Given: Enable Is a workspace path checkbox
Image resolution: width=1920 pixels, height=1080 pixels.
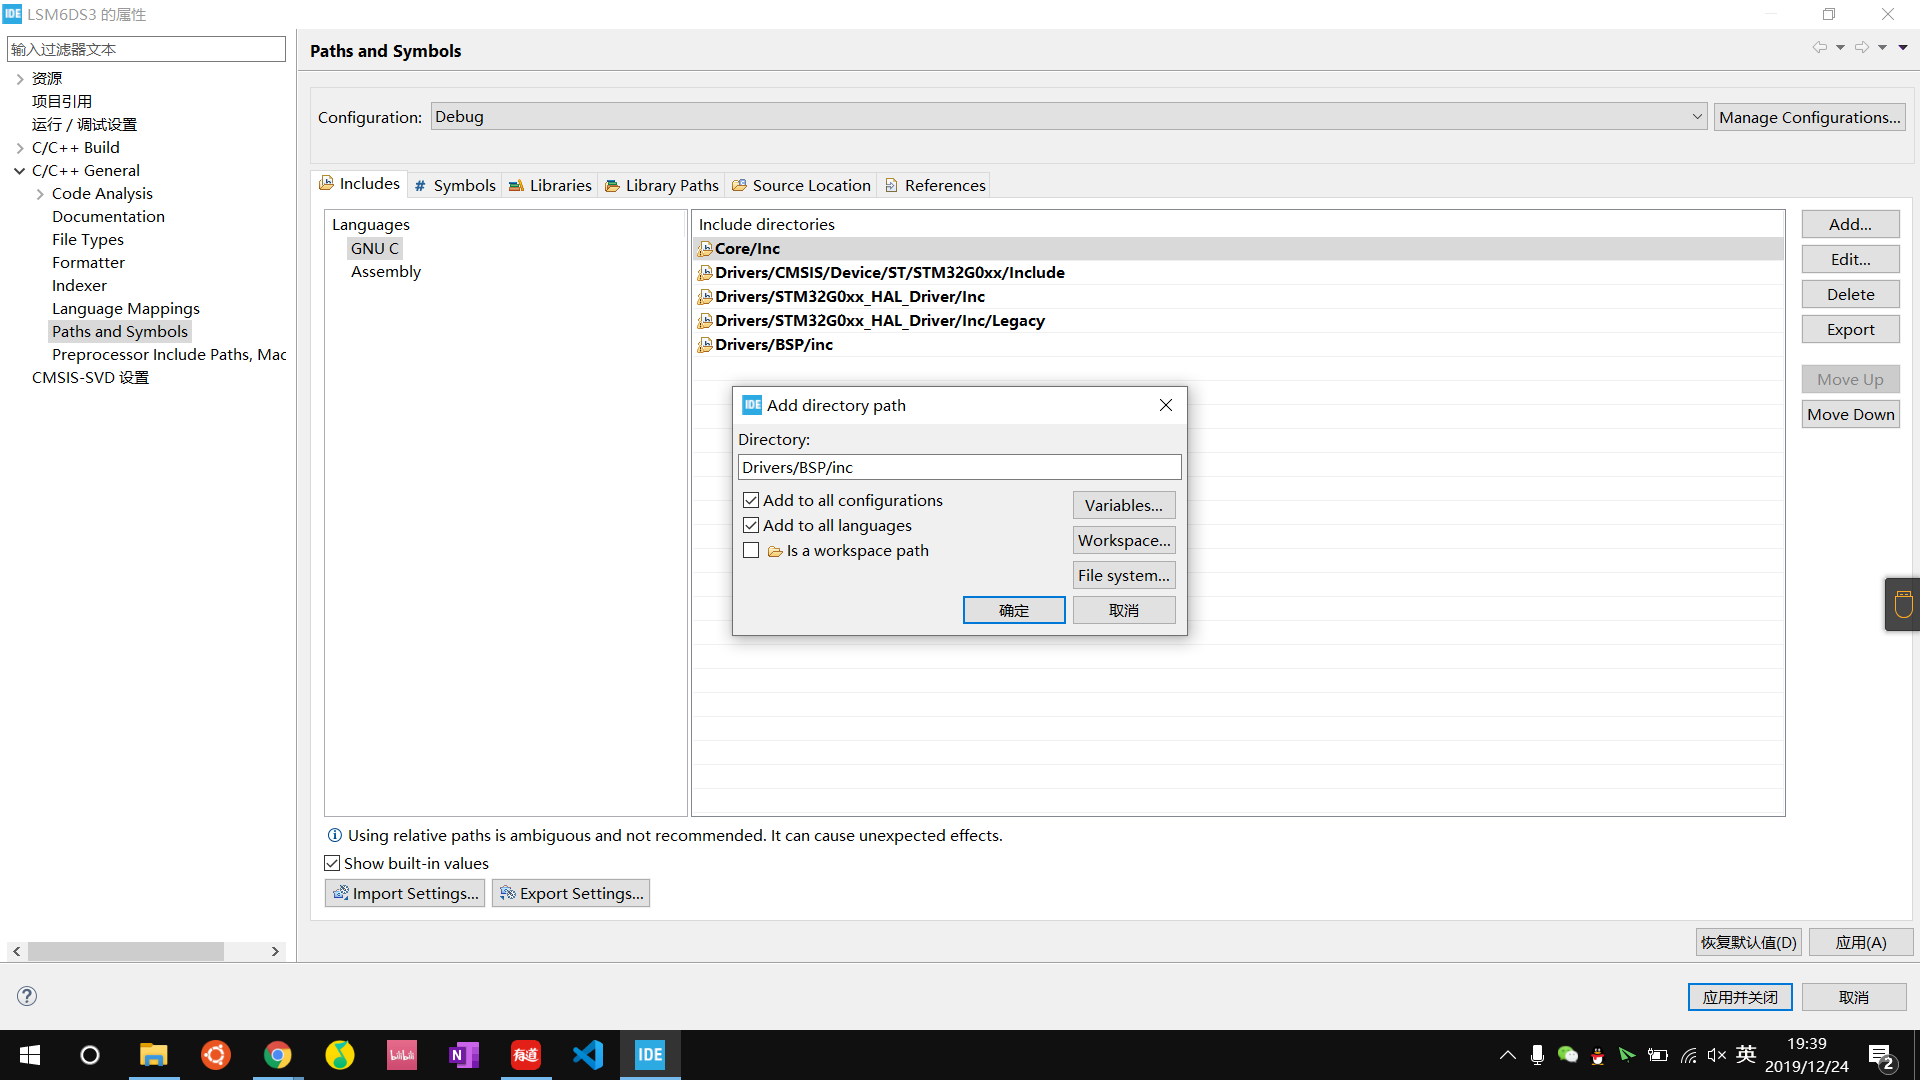Looking at the screenshot, I should pos(751,550).
